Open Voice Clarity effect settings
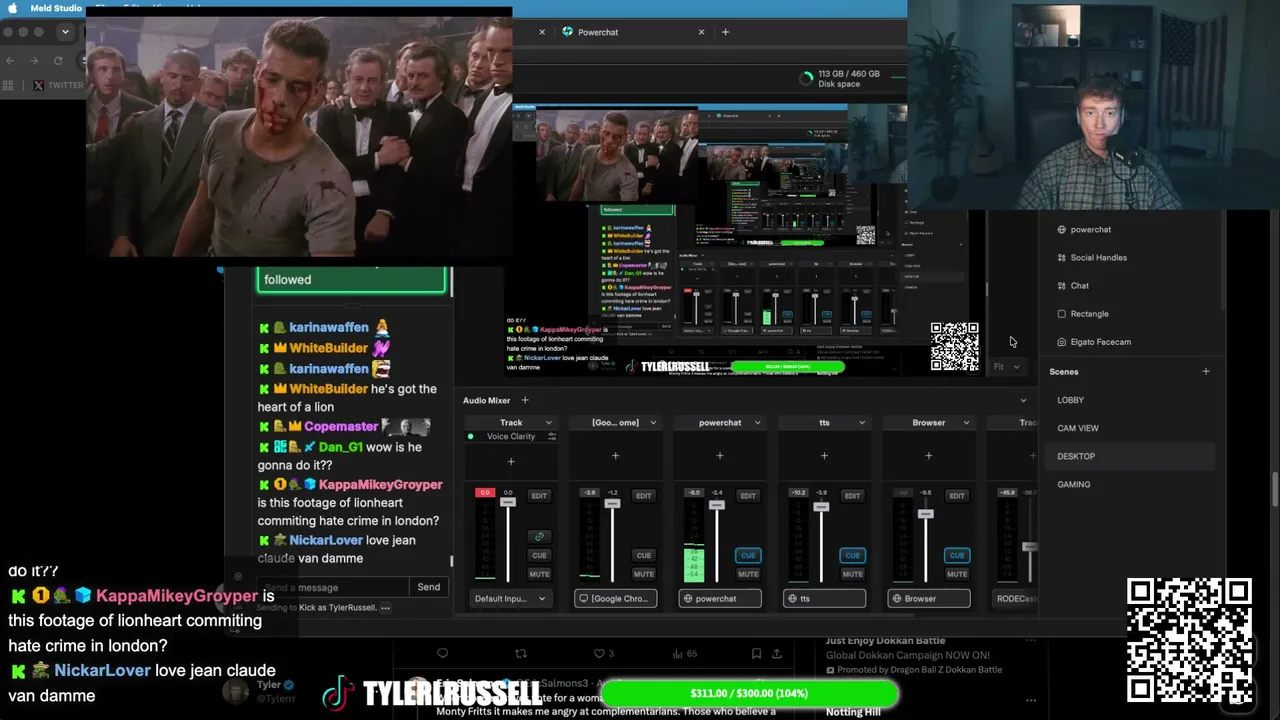1280x720 pixels. (551, 437)
